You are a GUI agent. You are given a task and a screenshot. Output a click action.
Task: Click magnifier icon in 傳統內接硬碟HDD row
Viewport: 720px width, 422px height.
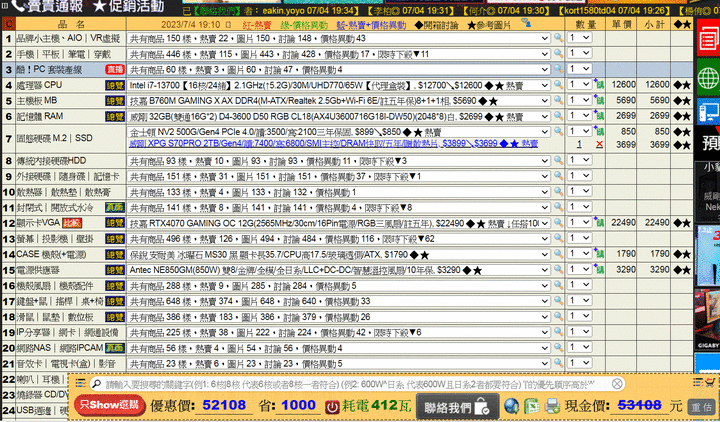click(558, 160)
